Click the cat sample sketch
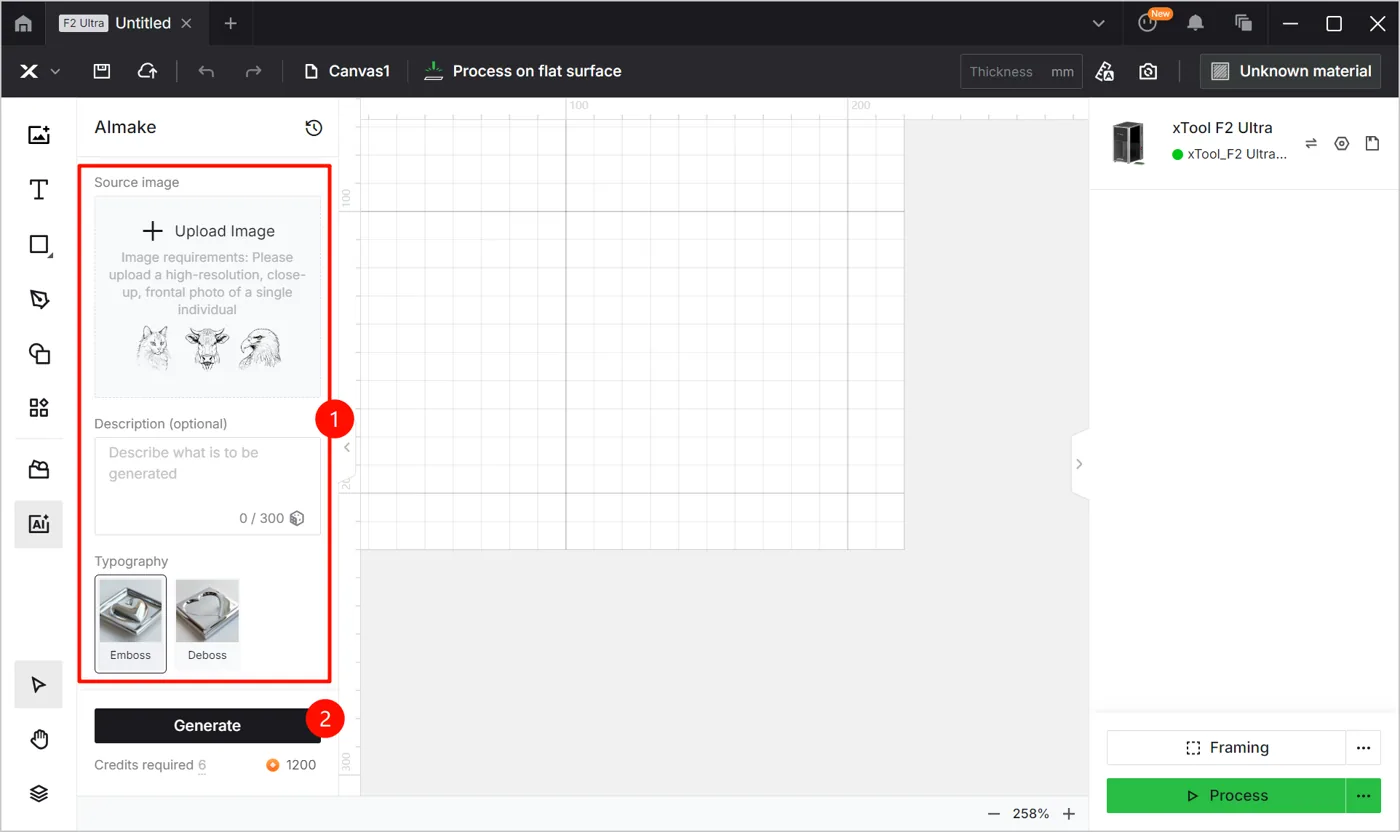The width and height of the screenshot is (1400, 832). (x=153, y=349)
